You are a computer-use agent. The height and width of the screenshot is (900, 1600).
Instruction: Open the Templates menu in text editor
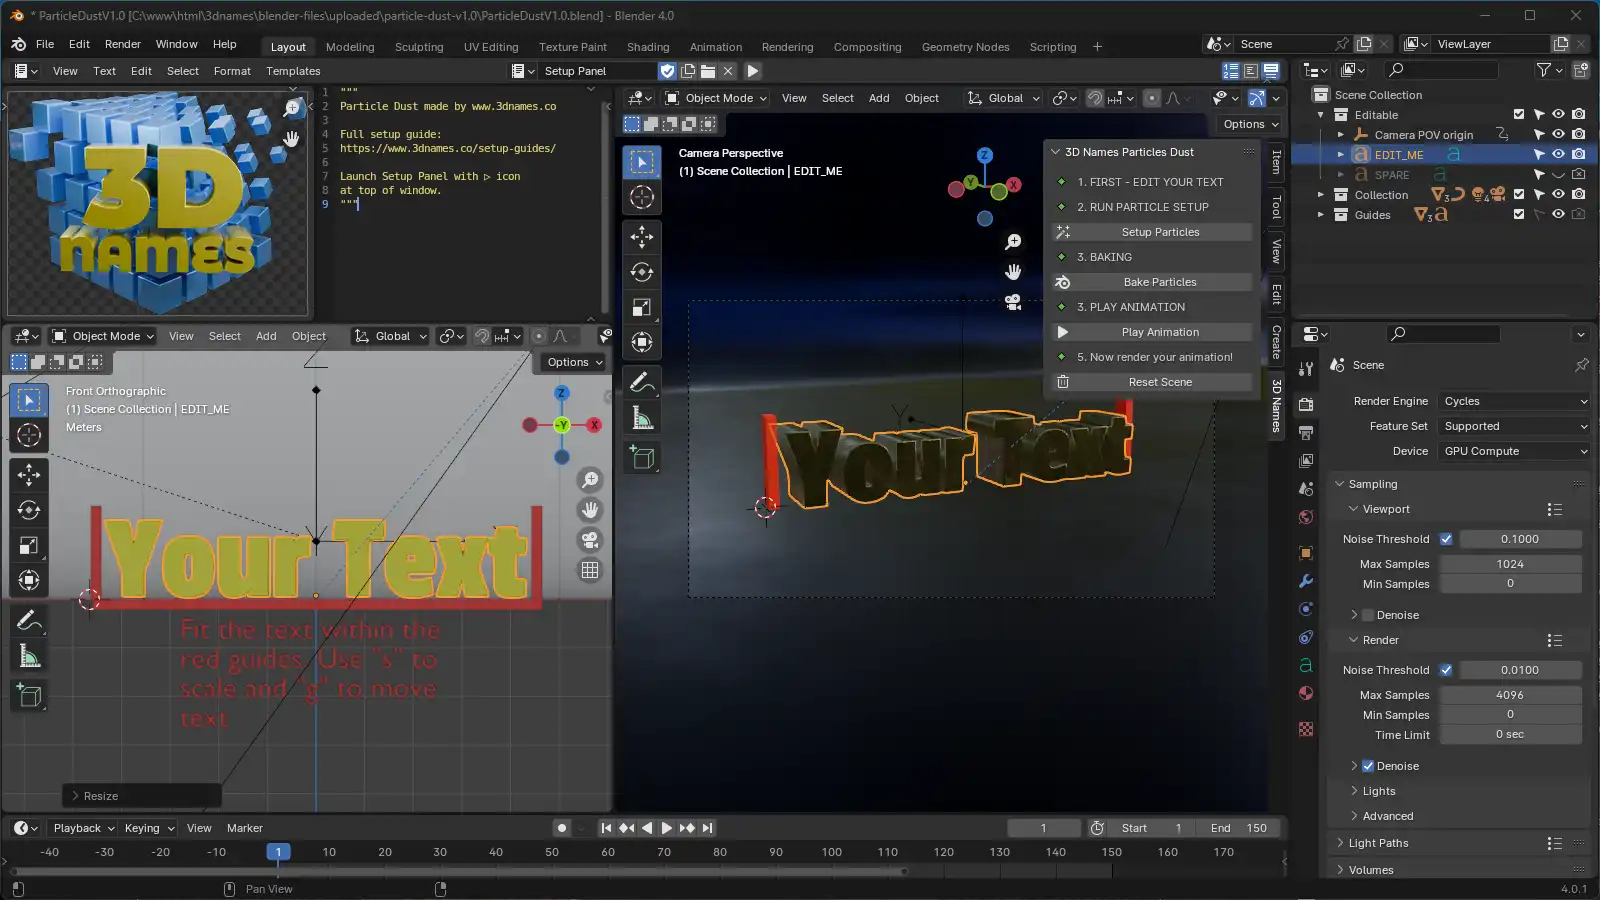293,71
